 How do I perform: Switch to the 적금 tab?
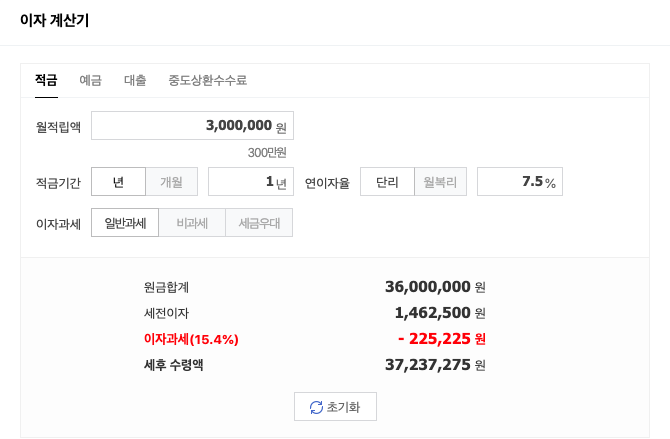pos(46,80)
